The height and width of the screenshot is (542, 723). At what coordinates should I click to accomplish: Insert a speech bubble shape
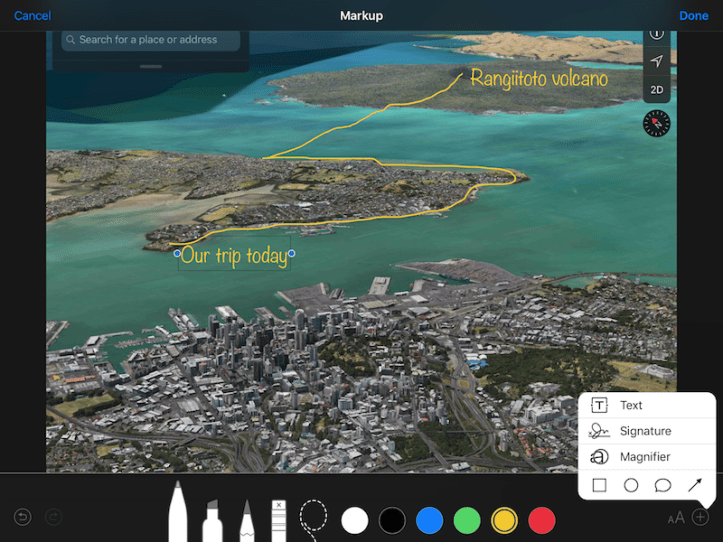pos(662,485)
